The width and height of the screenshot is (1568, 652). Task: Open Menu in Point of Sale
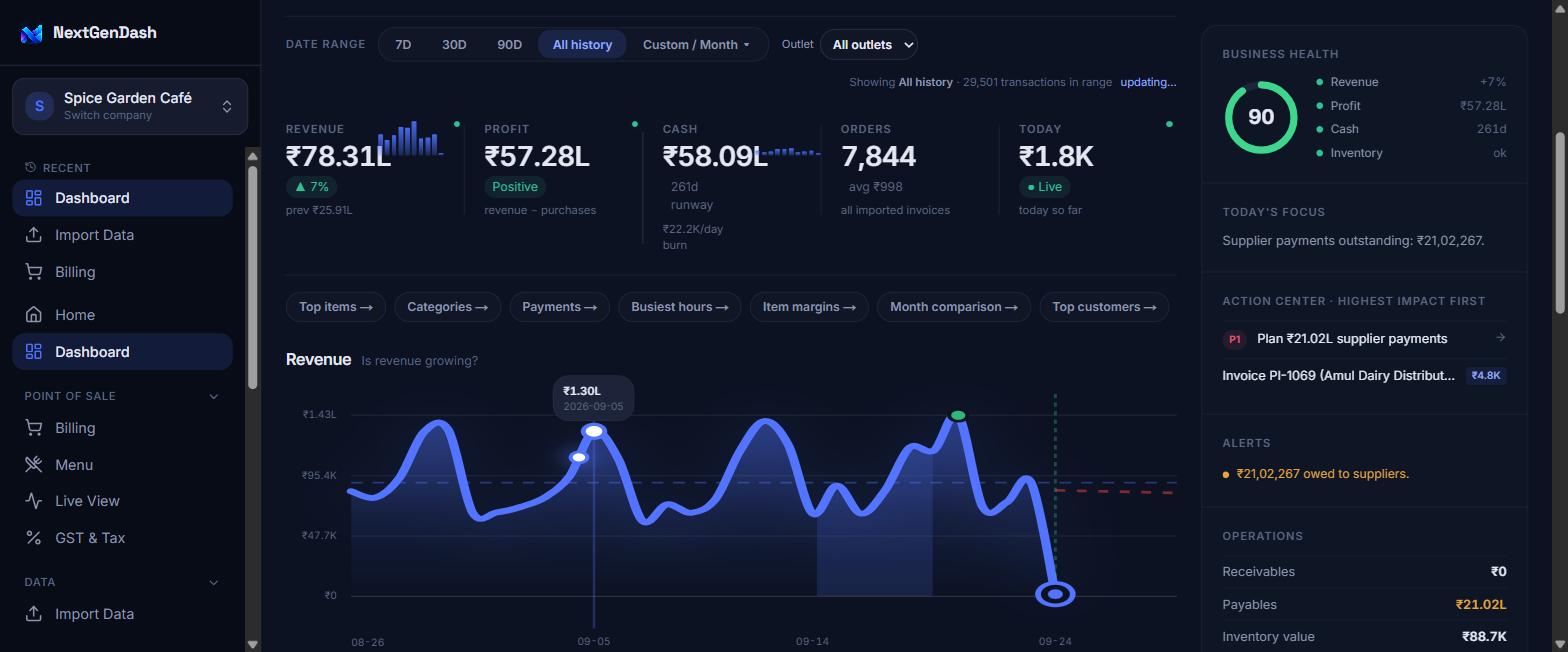click(x=122, y=465)
